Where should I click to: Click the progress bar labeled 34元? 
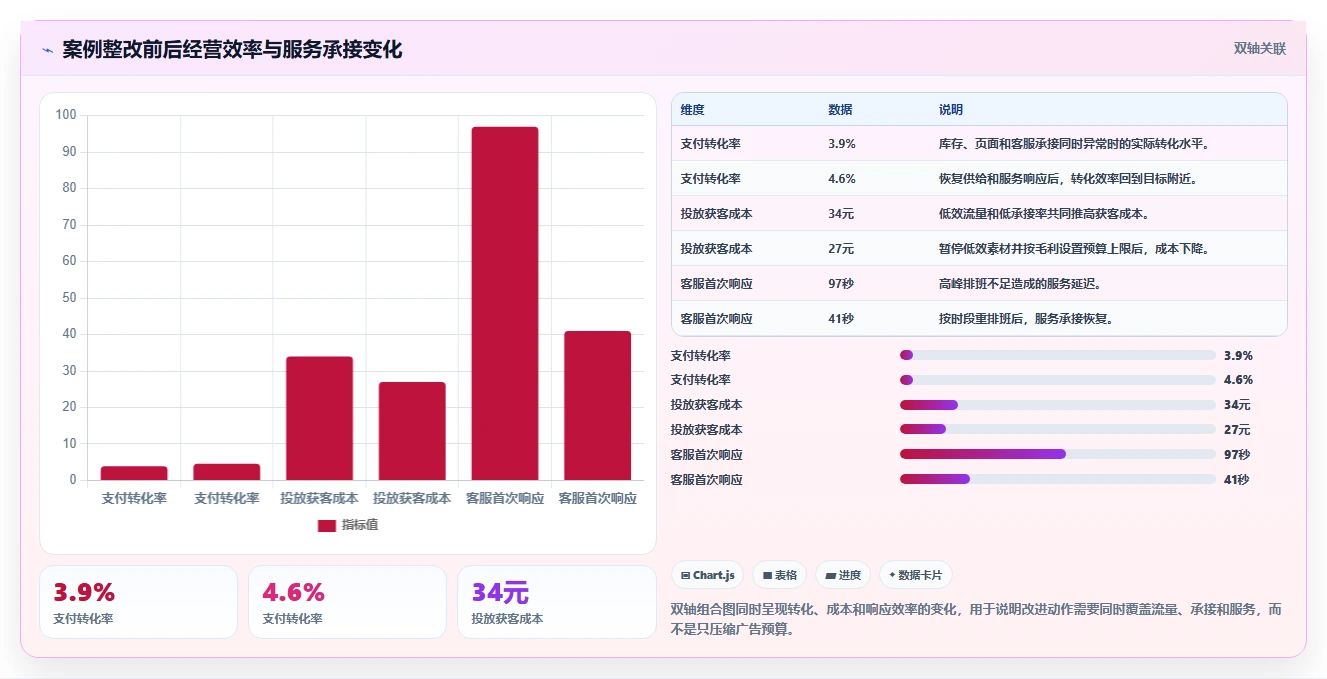point(1058,405)
